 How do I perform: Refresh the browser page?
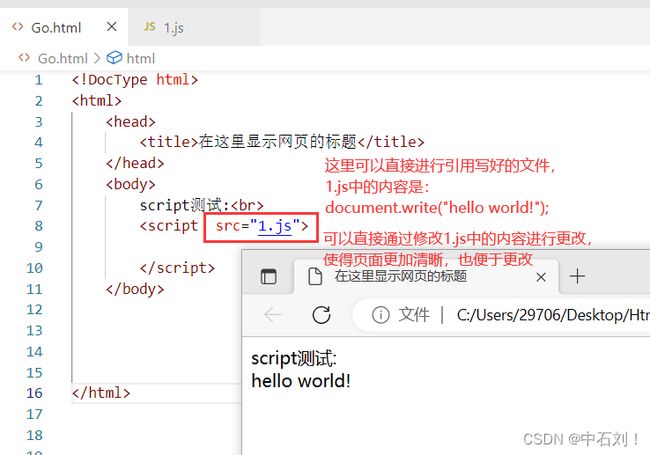321,315
